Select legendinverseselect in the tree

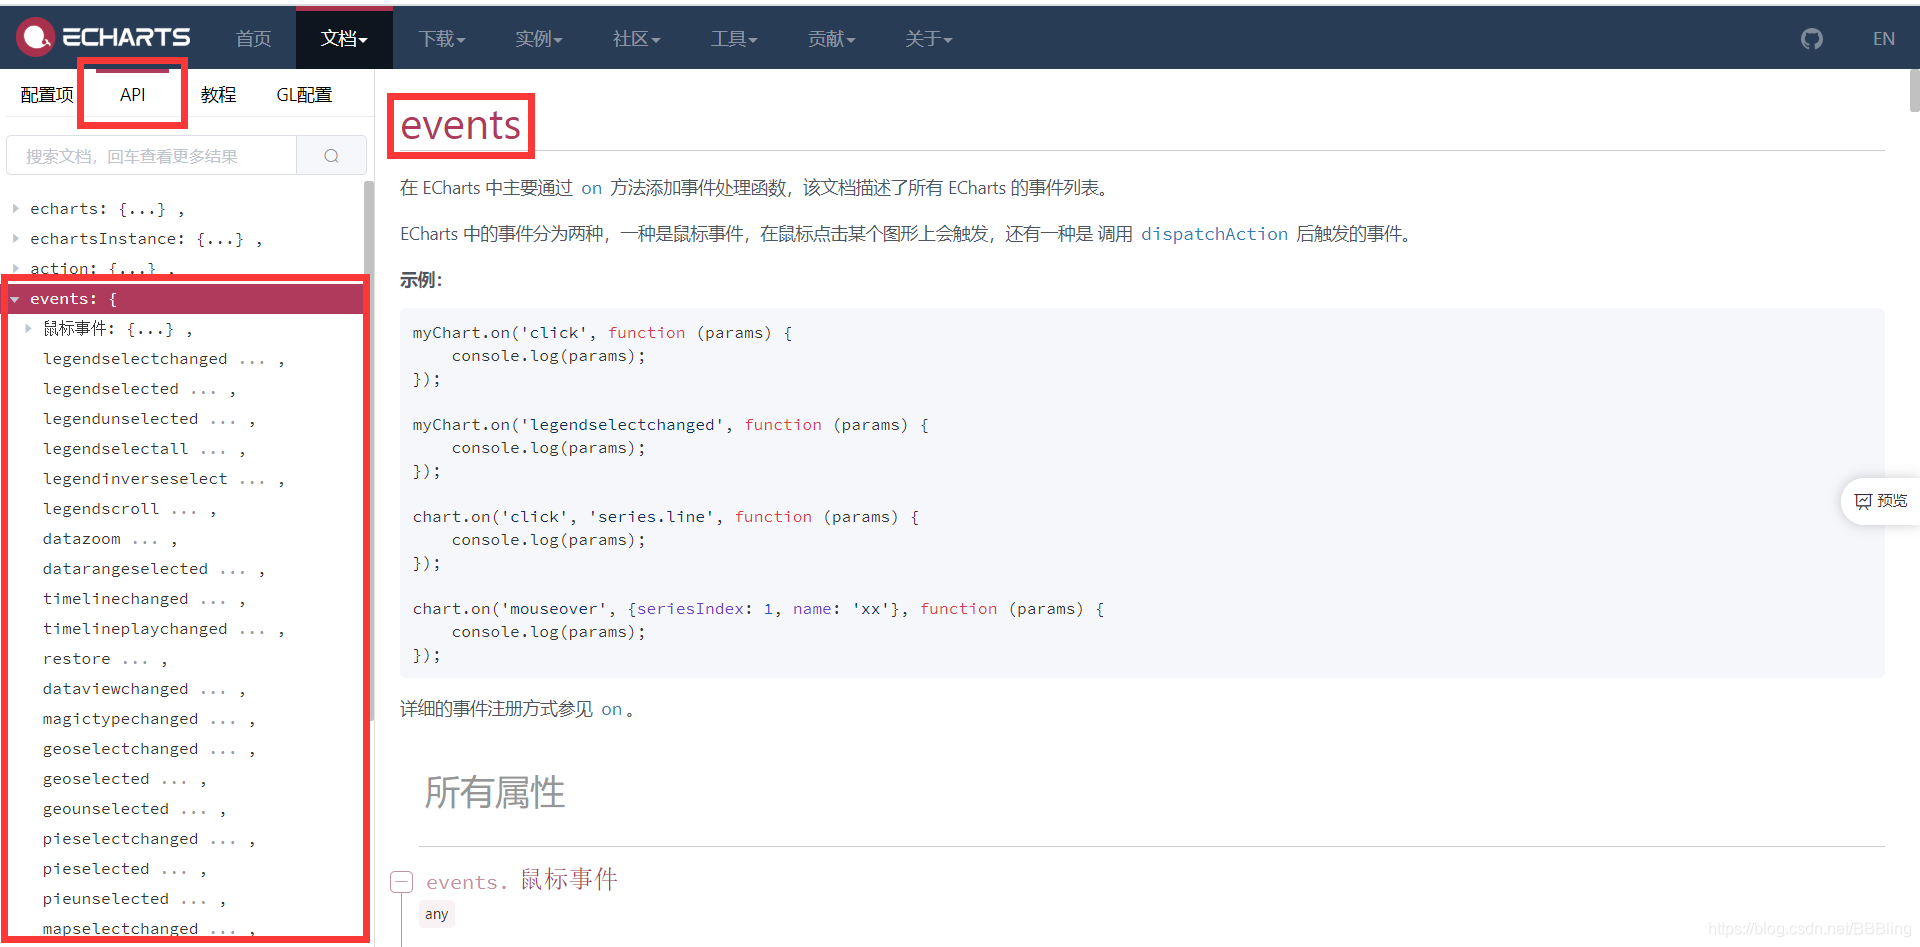click(135, 479)
